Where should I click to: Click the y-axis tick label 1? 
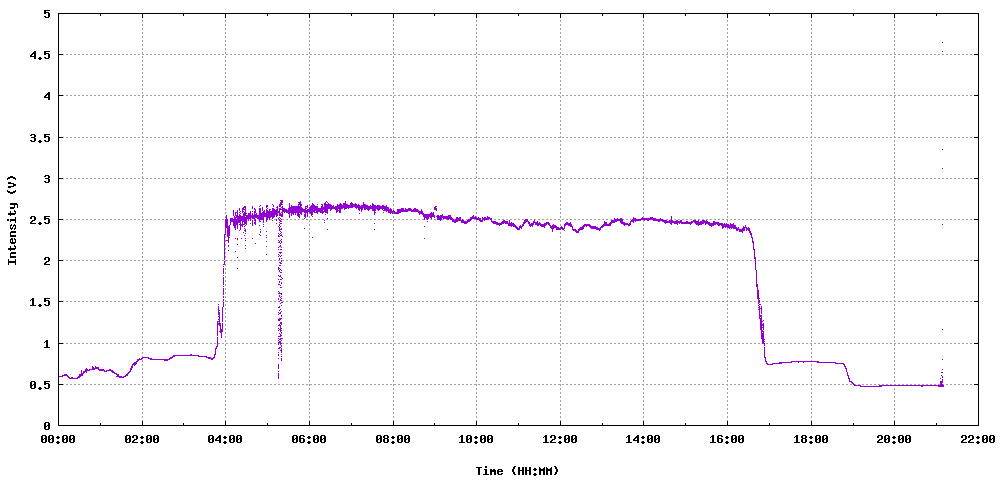click(x=47, y=344)
